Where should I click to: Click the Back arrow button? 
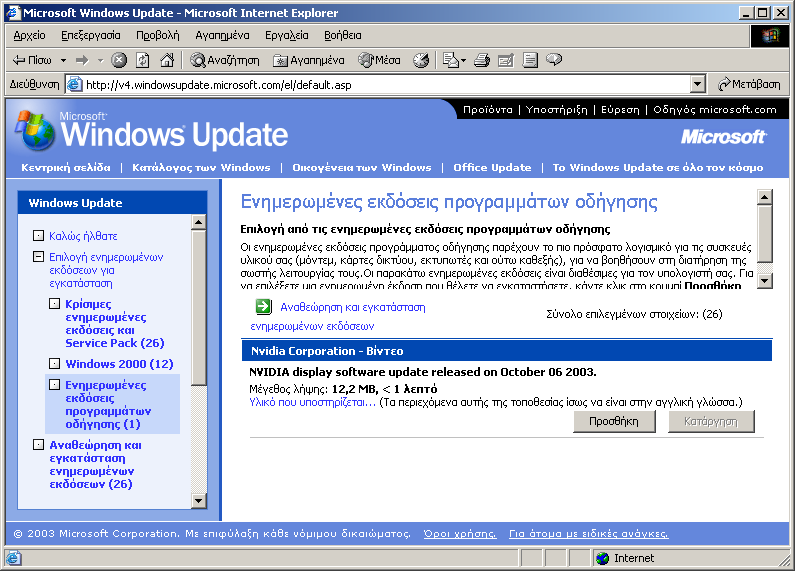click(31, 60)
